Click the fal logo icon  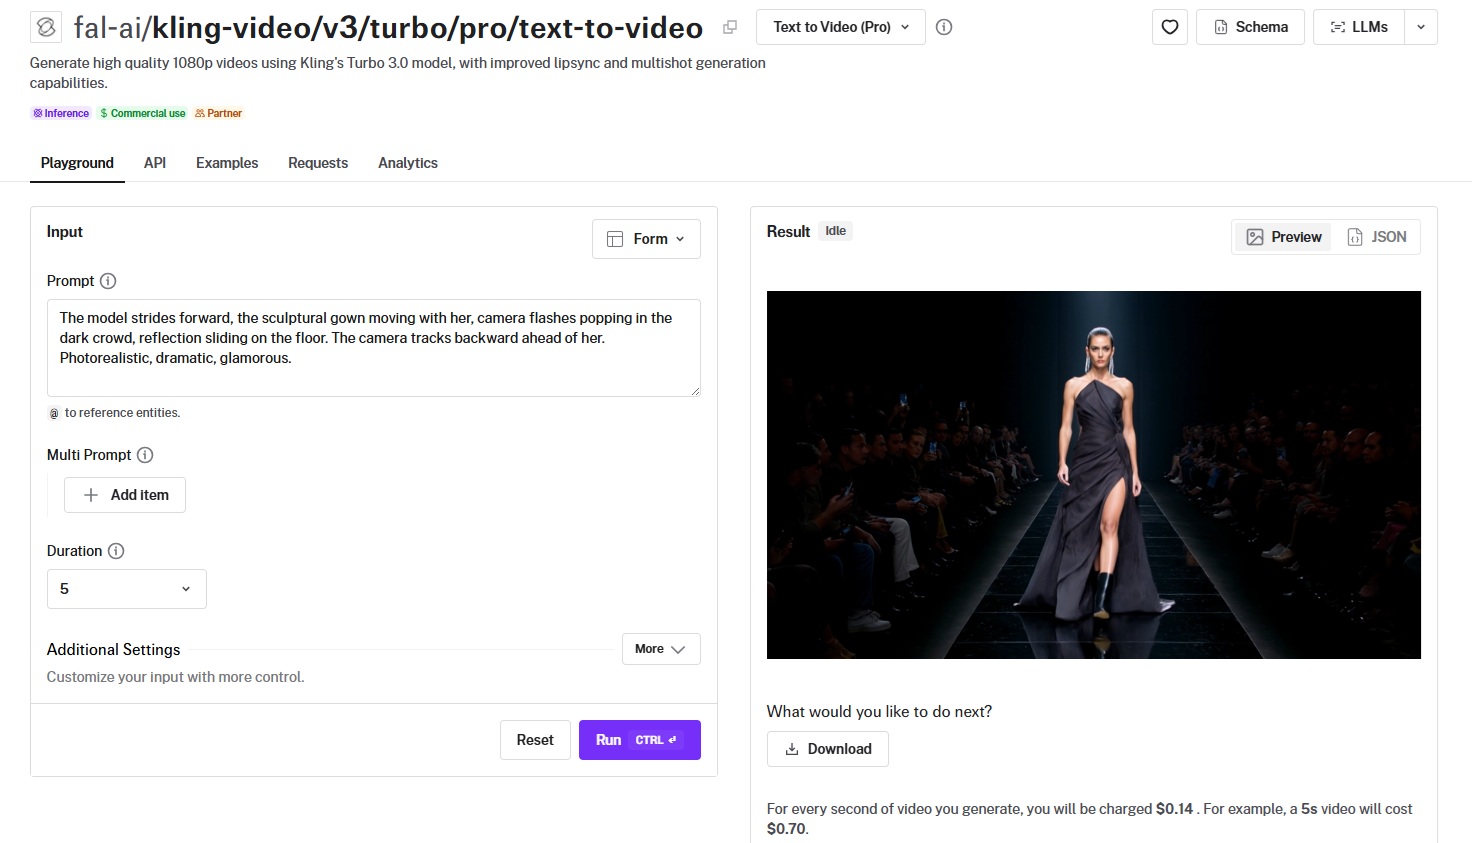pos(46,27)
